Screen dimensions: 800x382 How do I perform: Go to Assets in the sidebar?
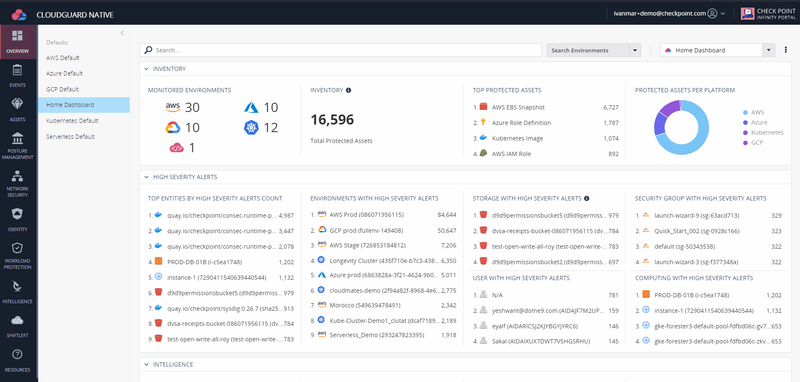coord(18,109)
